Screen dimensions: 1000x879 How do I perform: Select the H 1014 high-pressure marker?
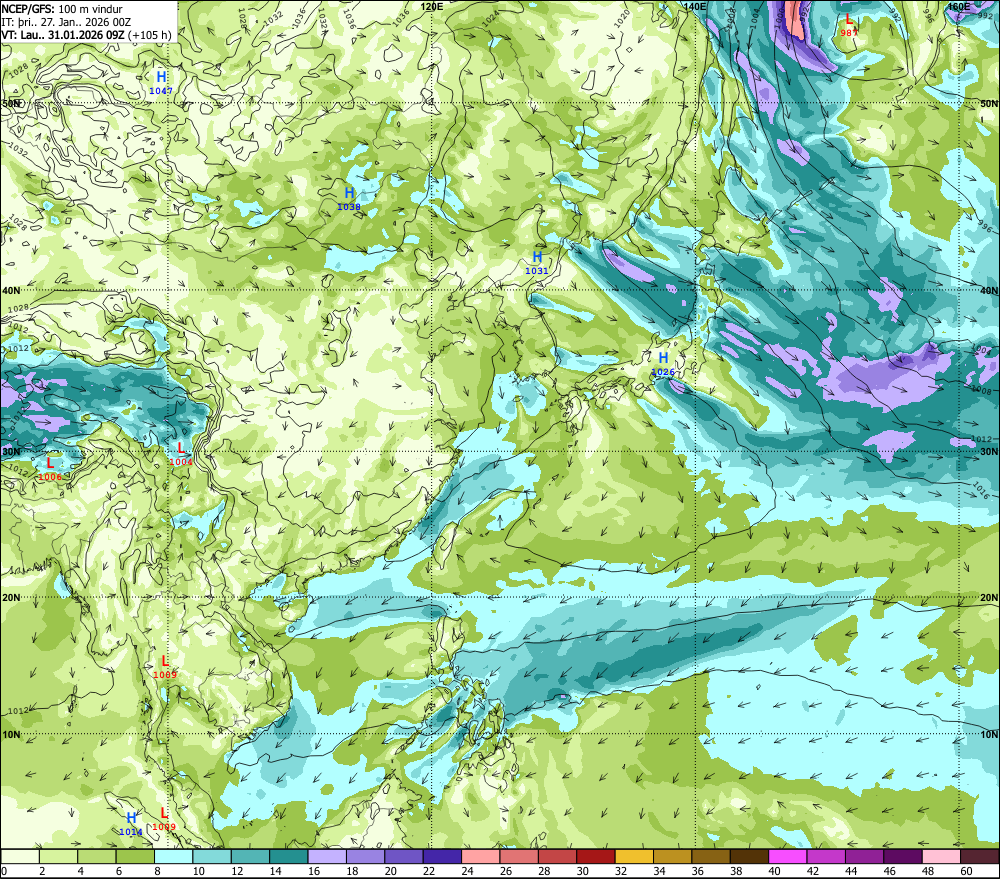click(x=131, y=823)
